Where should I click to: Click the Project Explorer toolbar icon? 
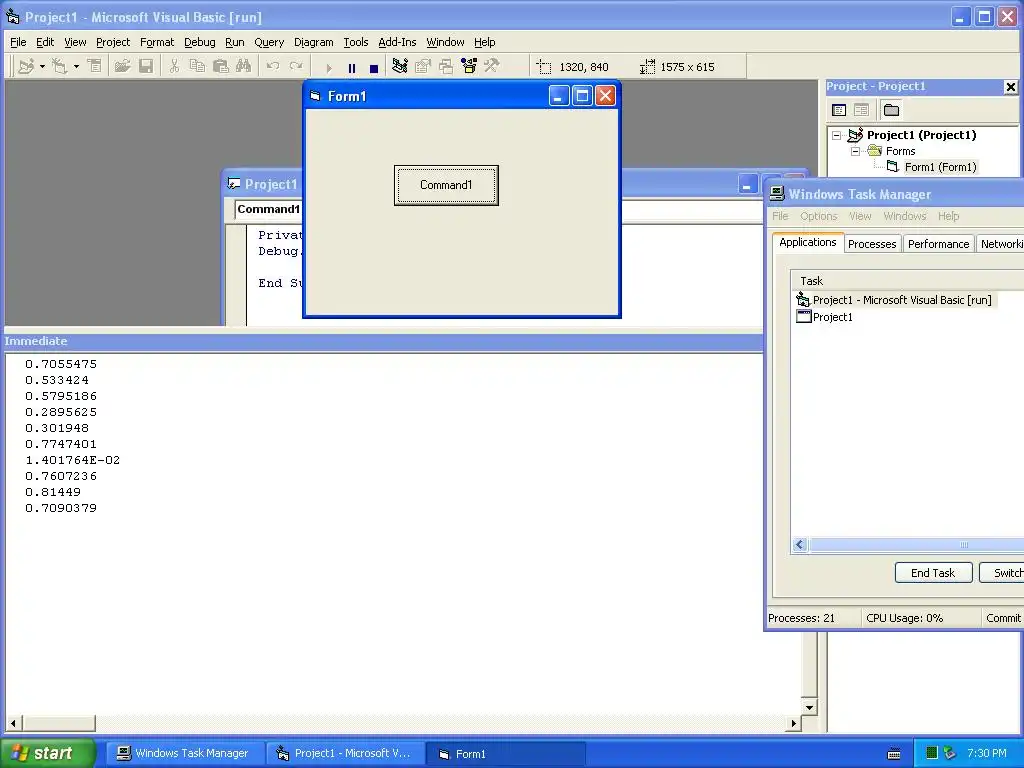400,67
